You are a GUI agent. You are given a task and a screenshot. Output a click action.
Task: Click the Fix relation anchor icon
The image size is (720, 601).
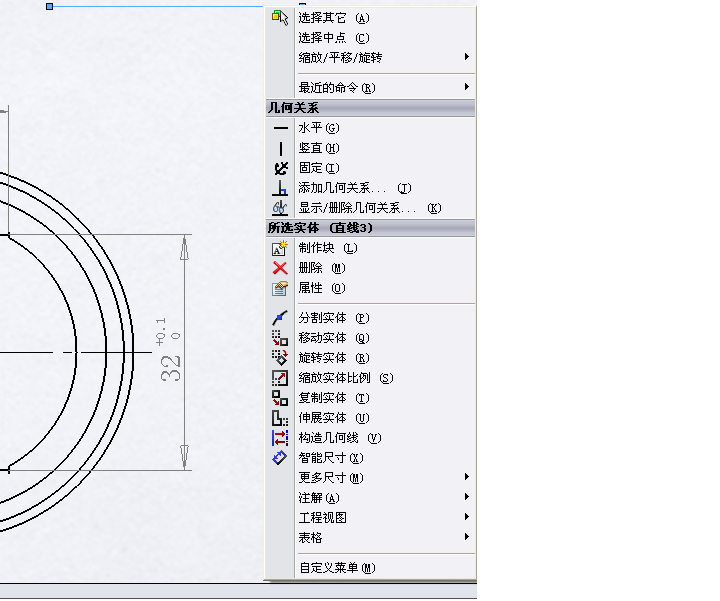coord(281,168)
